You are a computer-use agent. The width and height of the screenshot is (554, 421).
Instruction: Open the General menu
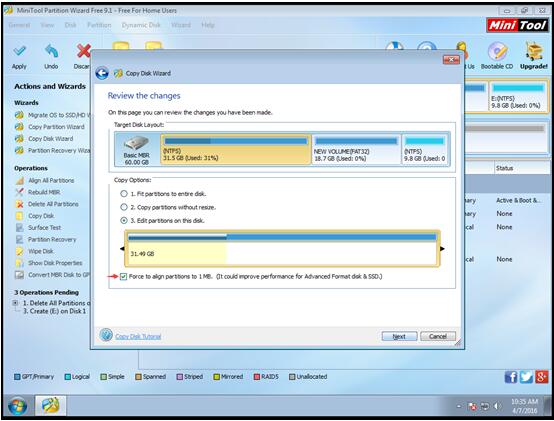pos(19,25)
